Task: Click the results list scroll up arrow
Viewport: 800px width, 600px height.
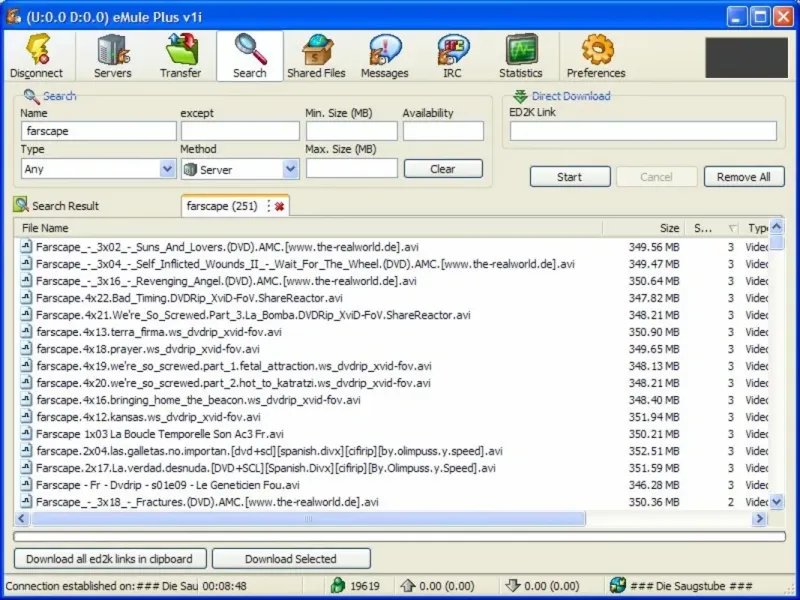Action: (x=777, y=227)
